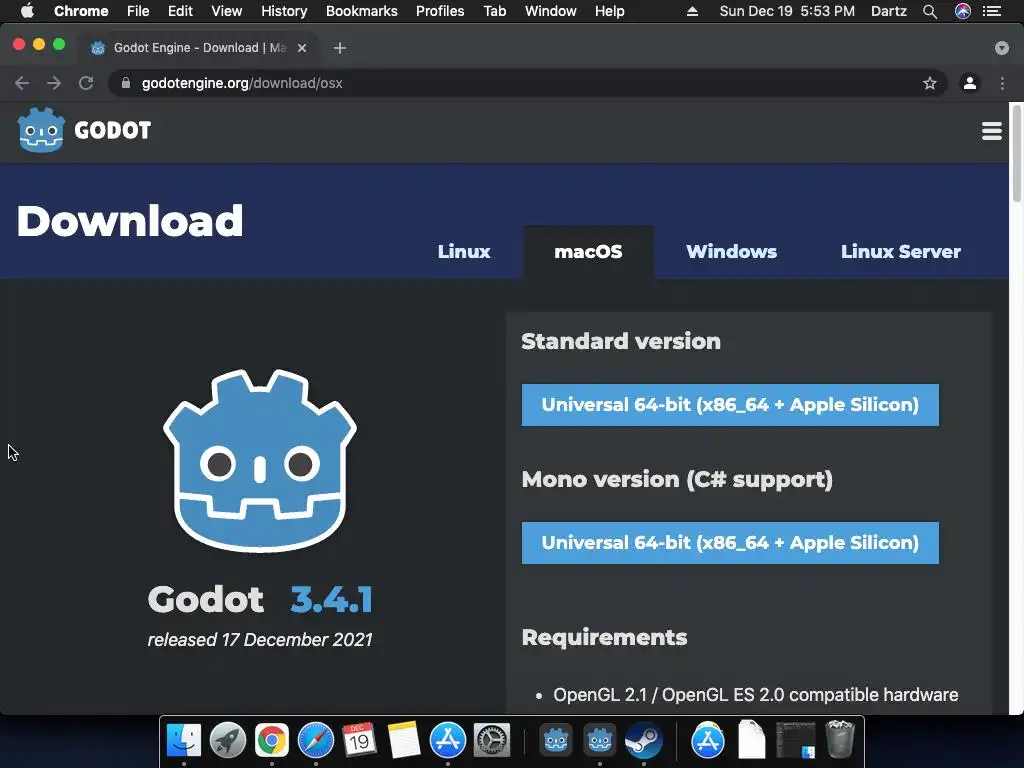Reload the page in Chrome
The width and height of the screenshot is (1024, 768).
(86, 83)
